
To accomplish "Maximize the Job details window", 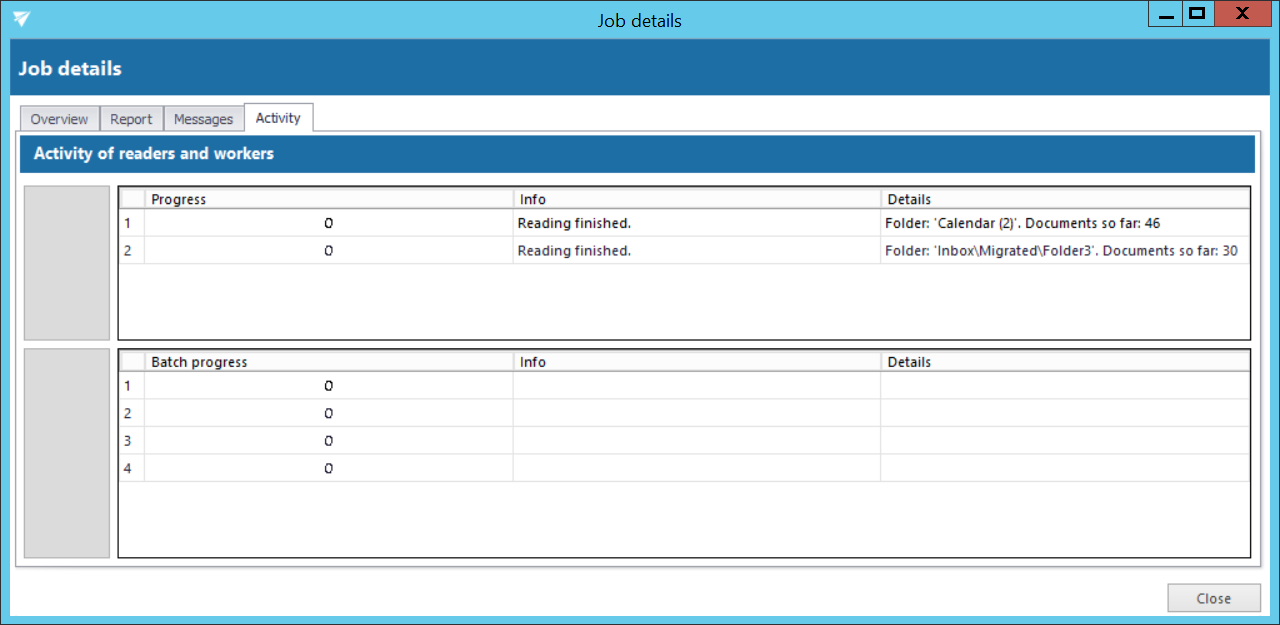I will coord(1196,14).
